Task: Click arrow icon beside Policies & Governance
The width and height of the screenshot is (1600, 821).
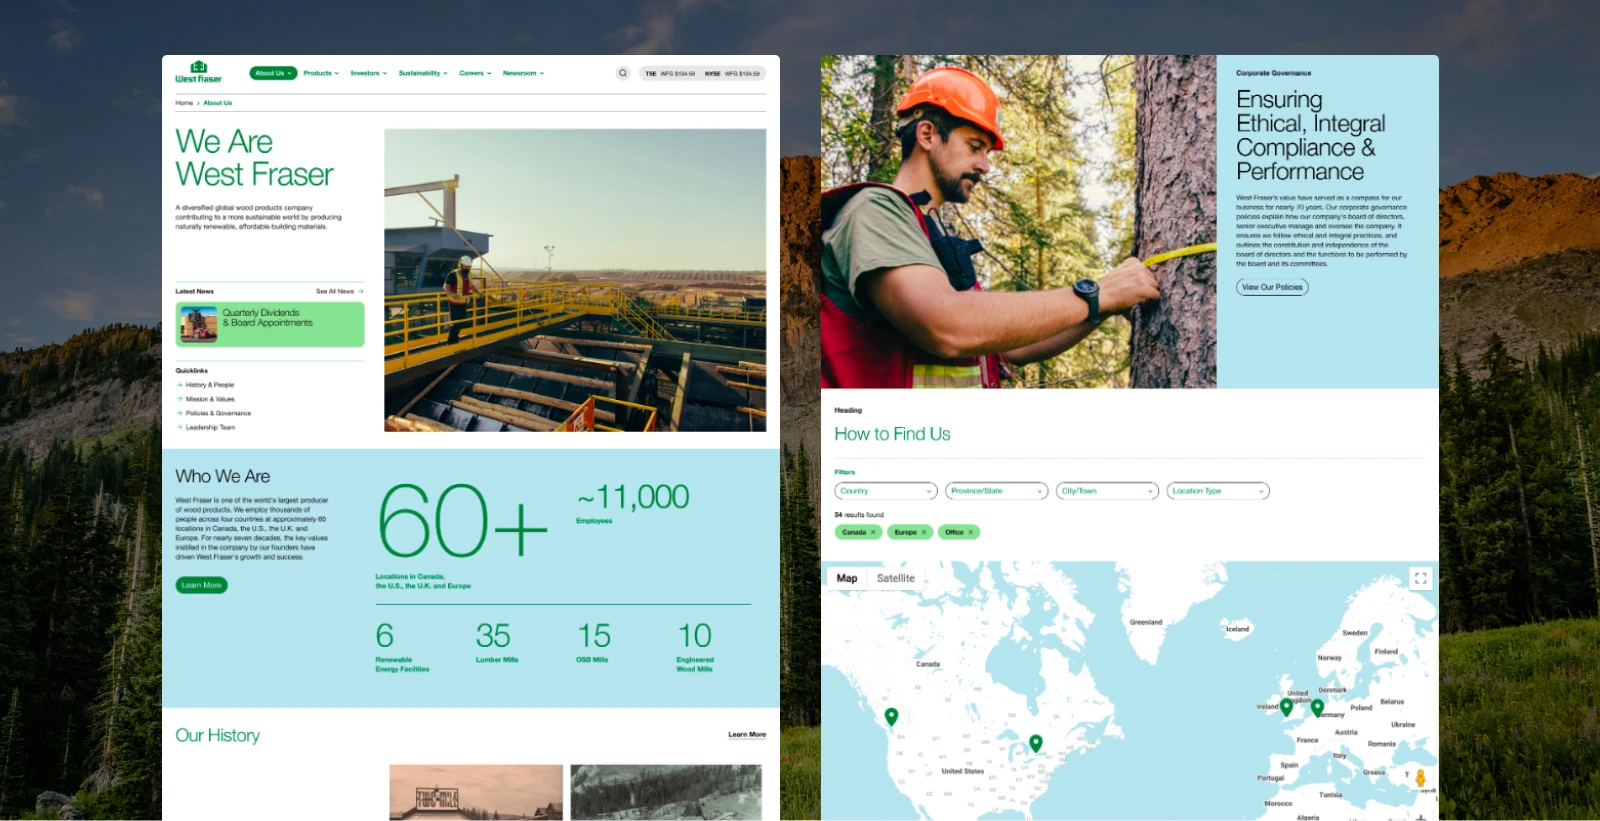Action: pyautogui.click(x=180, y=413)
